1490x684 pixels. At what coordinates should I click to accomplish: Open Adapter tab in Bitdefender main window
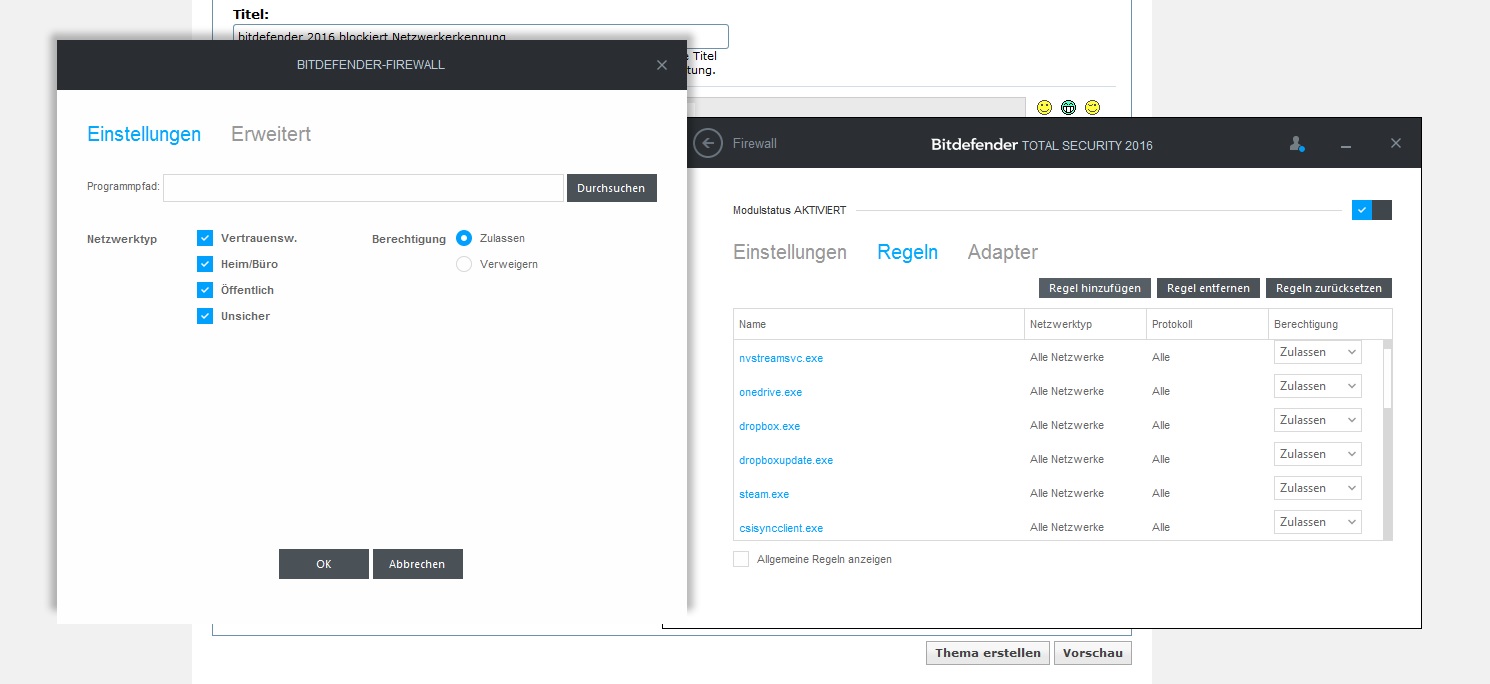tap(1003, 252)
